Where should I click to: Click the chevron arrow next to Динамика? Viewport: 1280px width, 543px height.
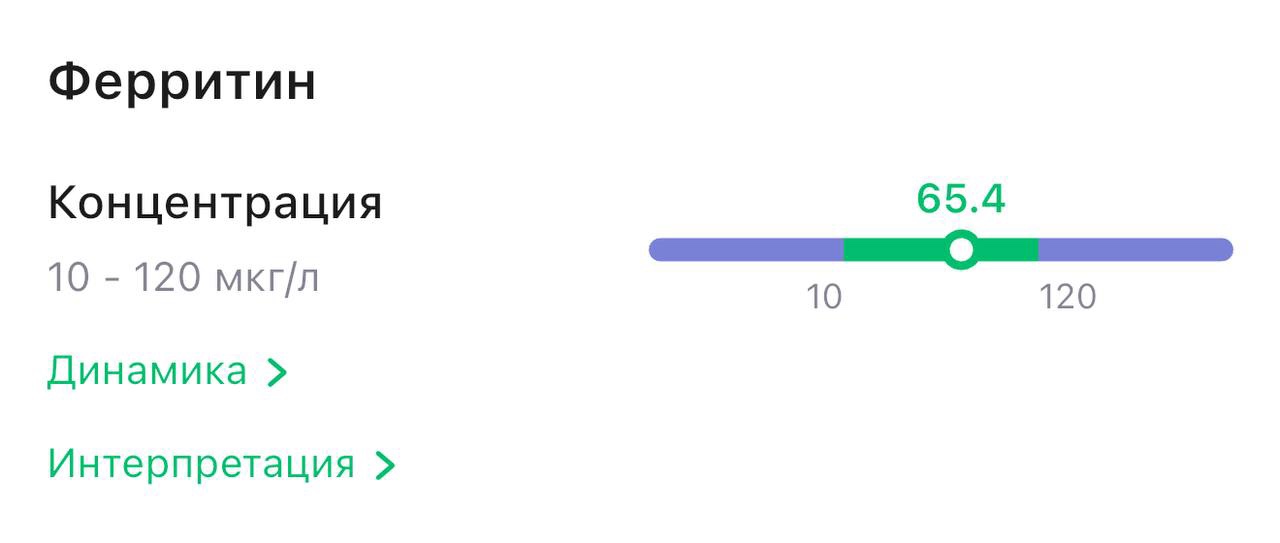pyautogui.click(x=278, y=373)
